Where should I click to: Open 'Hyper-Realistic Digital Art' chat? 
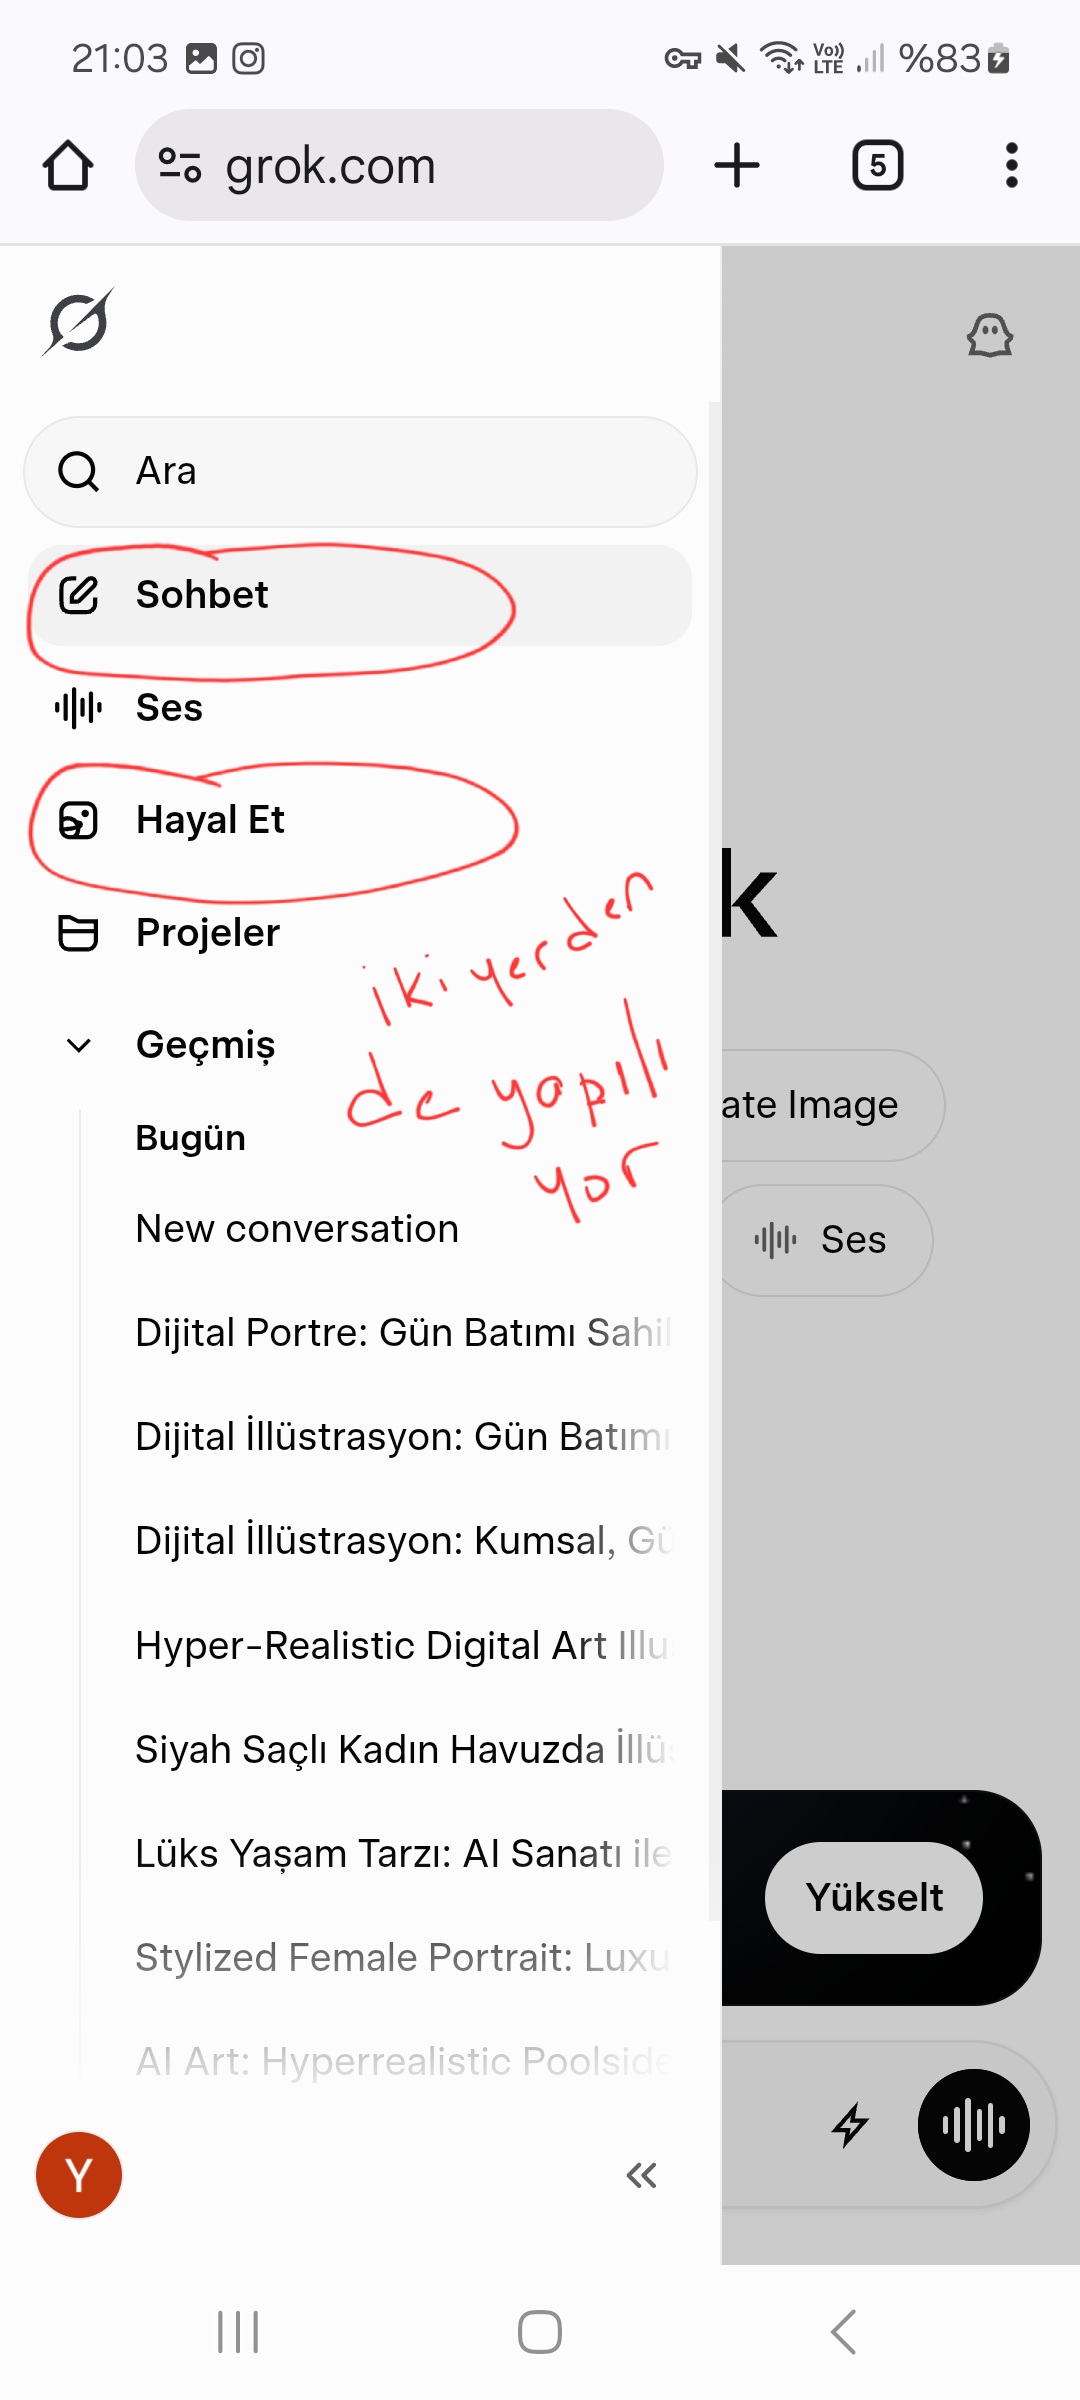pyautogui.click(x=404, y=1645)
